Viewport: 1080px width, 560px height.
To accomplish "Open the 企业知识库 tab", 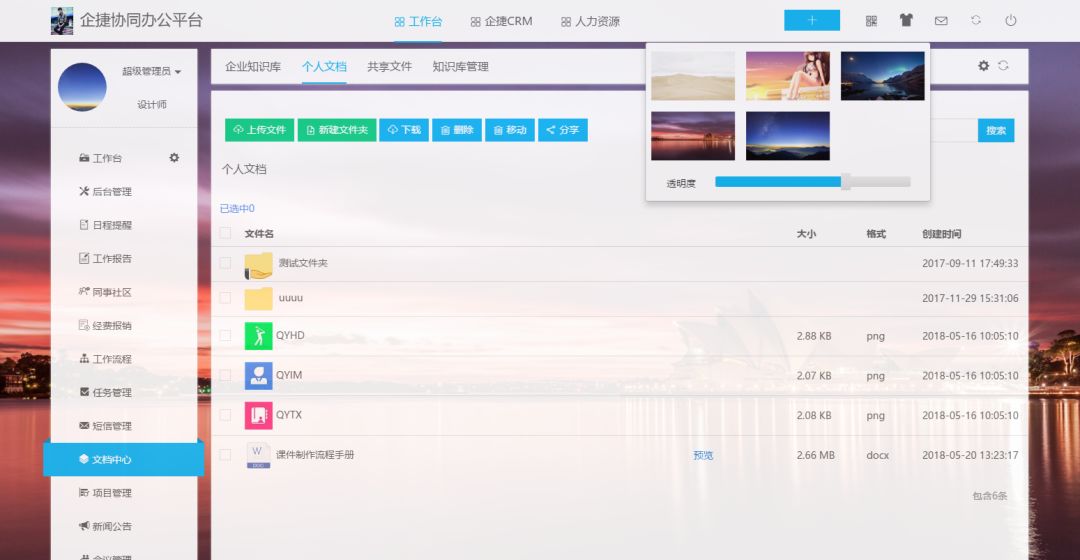I will (x=253, y=67).
